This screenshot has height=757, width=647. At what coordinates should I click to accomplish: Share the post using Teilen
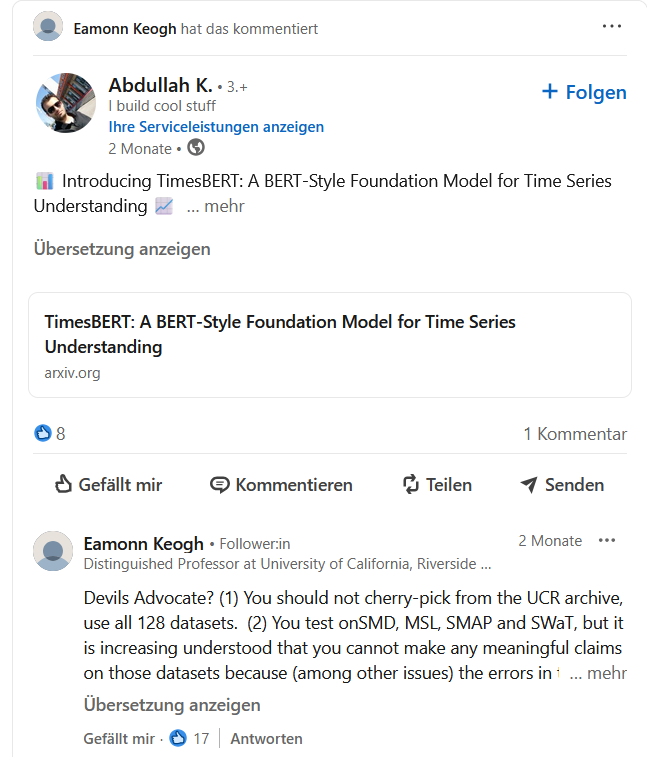click(x=436, y=485)
